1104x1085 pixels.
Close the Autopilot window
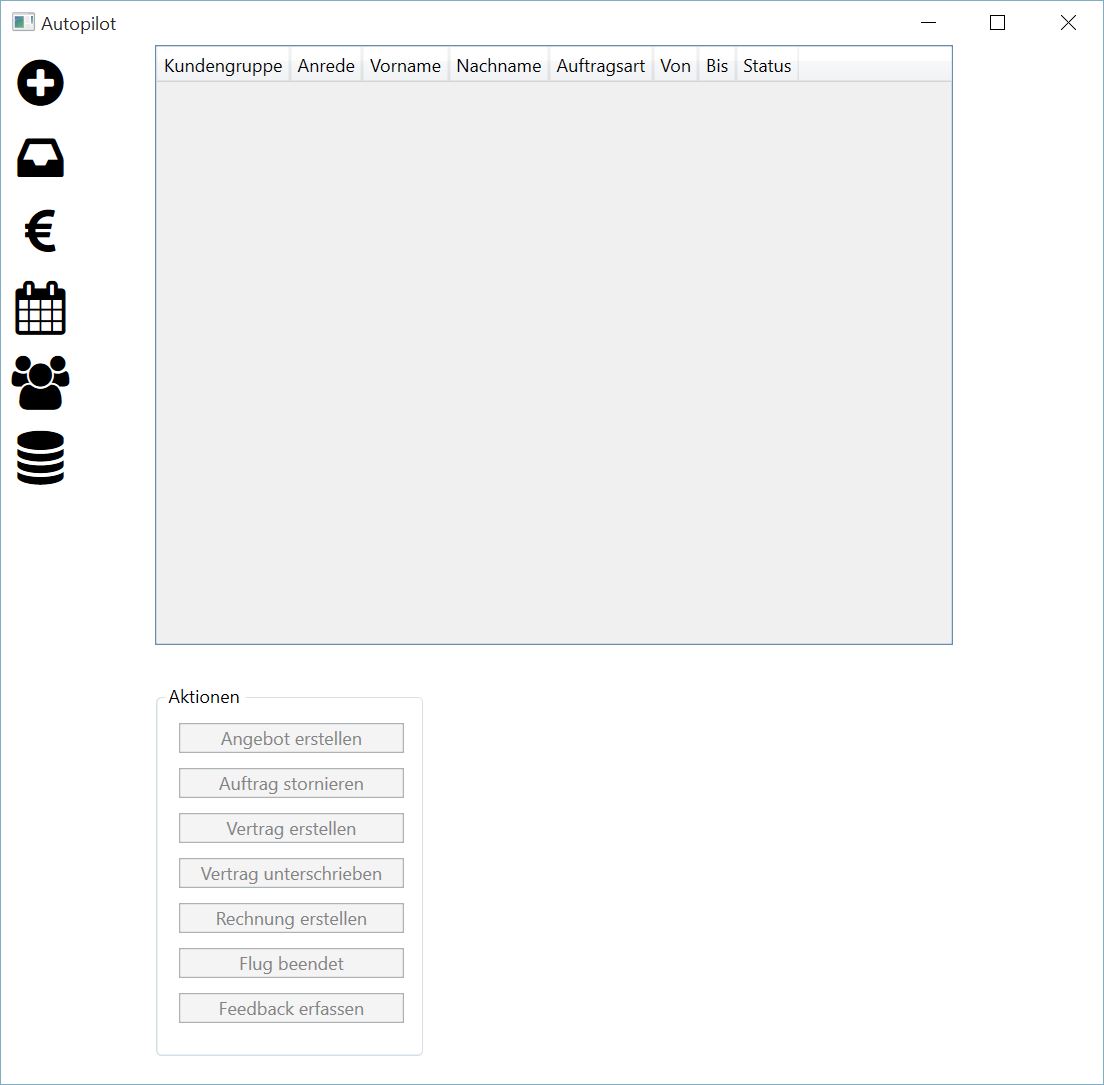(x=1068, y=23)
